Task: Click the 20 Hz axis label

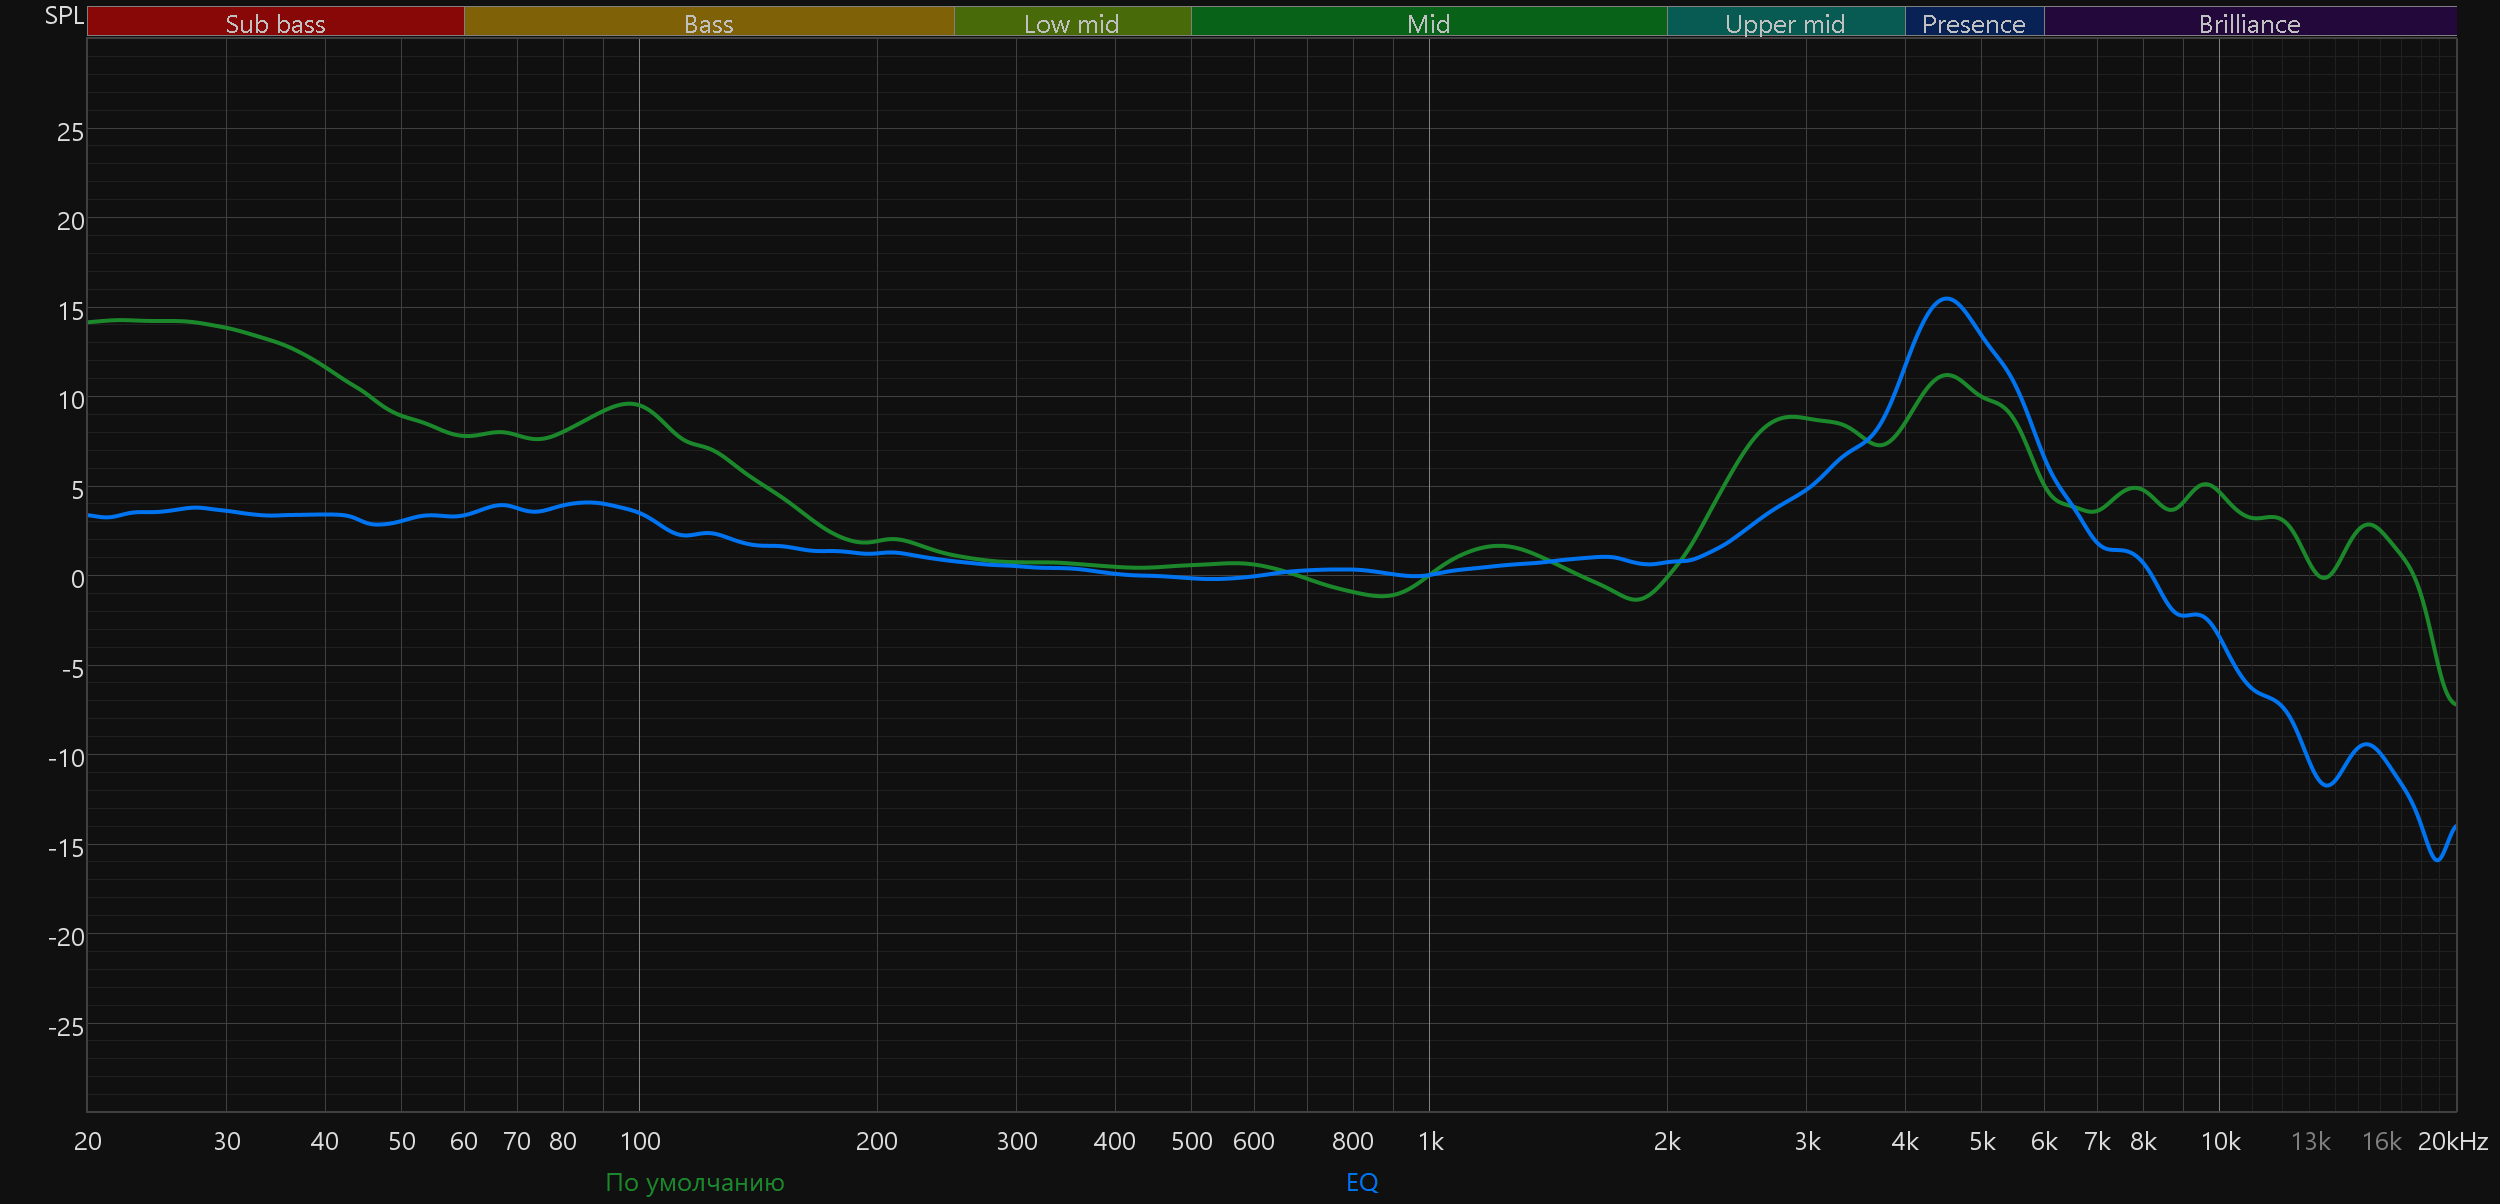Action: (88, 1141)
